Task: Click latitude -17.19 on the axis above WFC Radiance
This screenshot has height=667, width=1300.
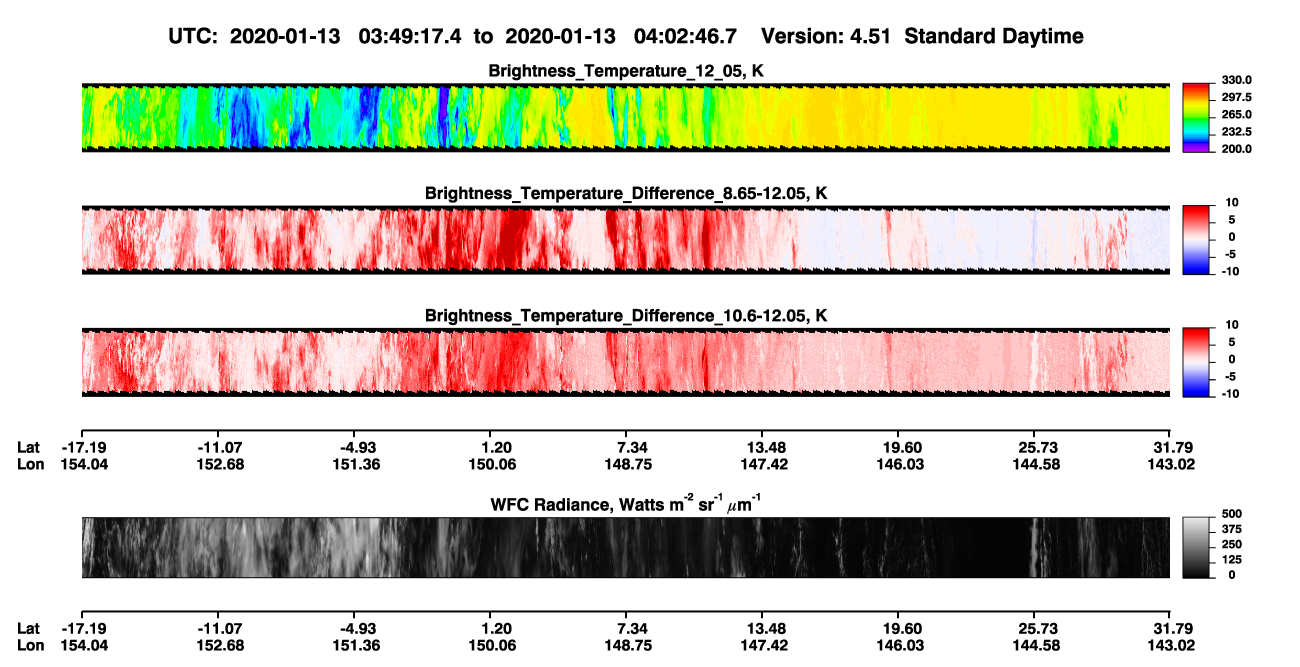Action: pyautogui.click(x=82, y=447)
